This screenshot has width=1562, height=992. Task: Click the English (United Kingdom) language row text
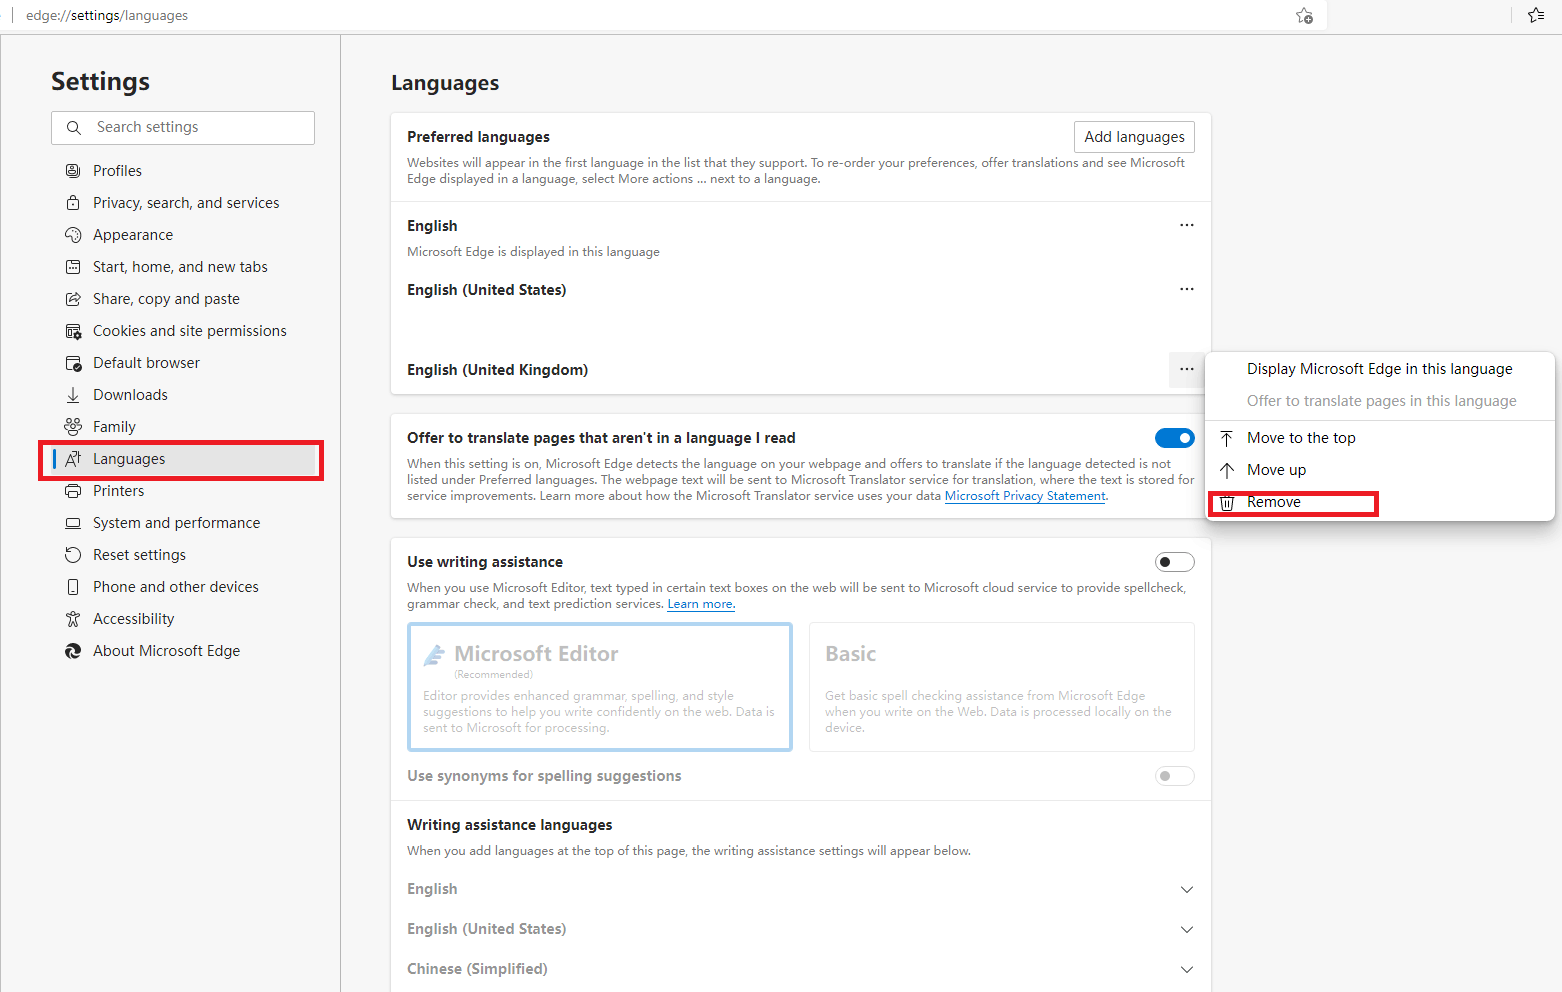pyautogui.click(x=497, y=370)
